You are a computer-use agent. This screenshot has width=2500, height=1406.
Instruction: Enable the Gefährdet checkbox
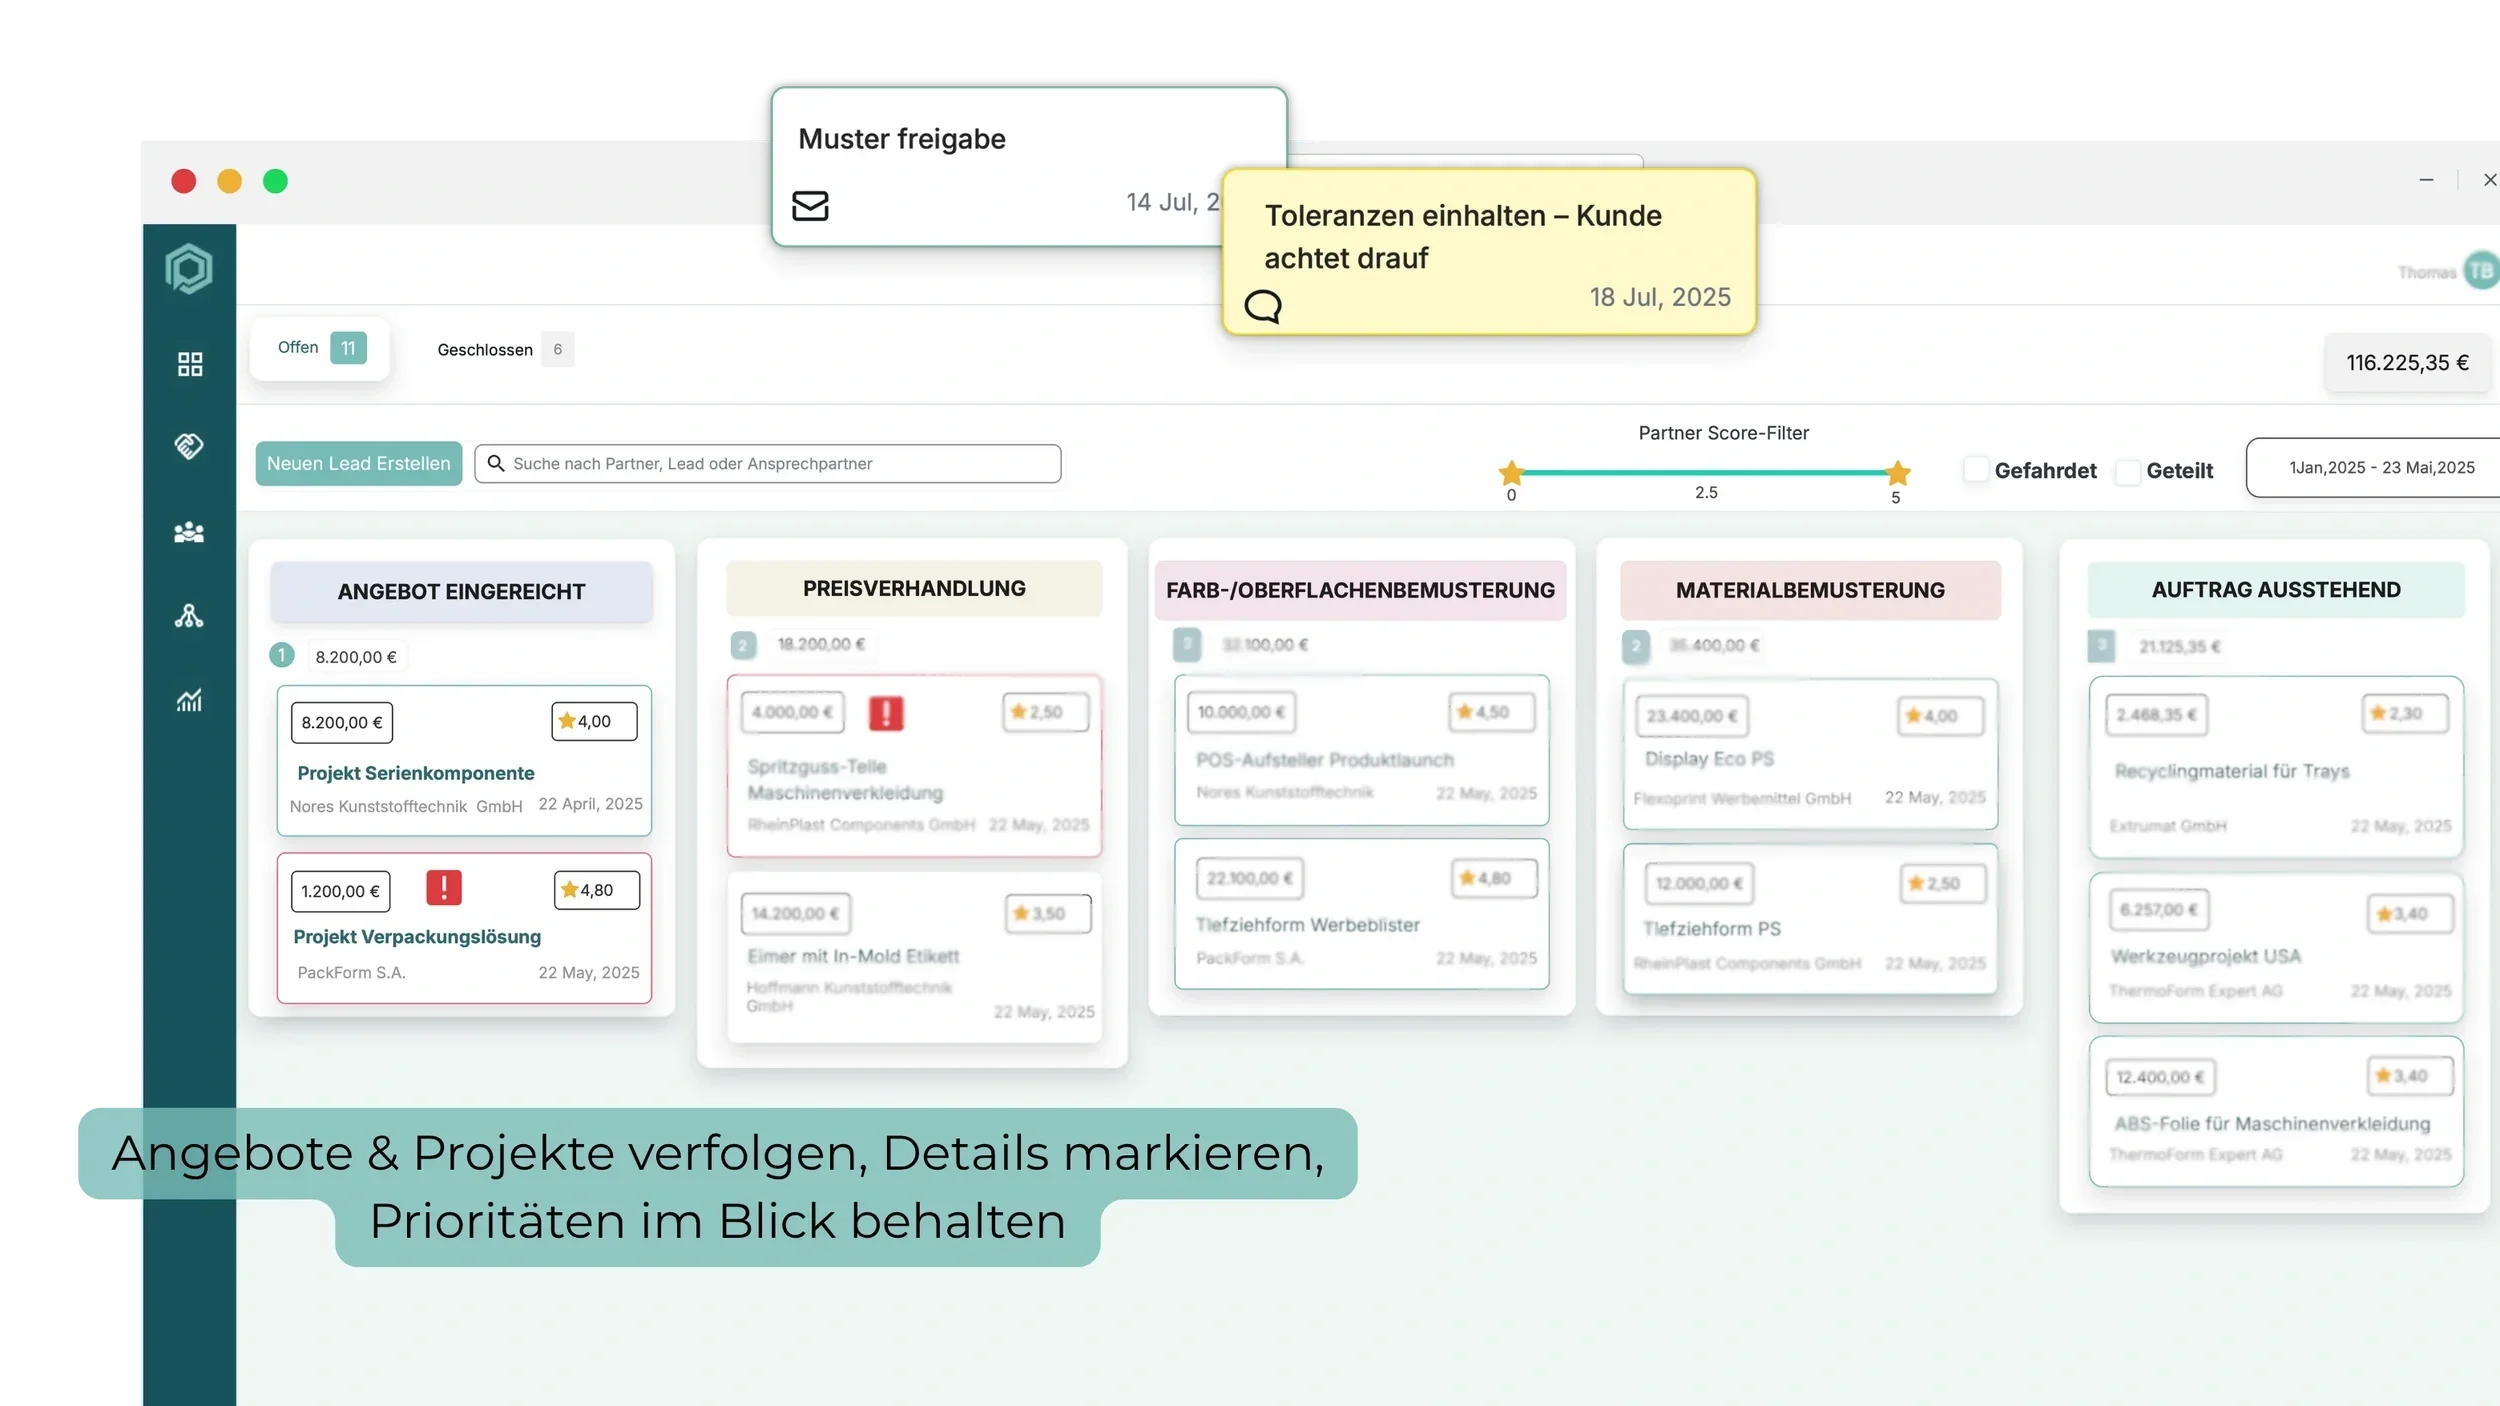[x=1976, y=470]
